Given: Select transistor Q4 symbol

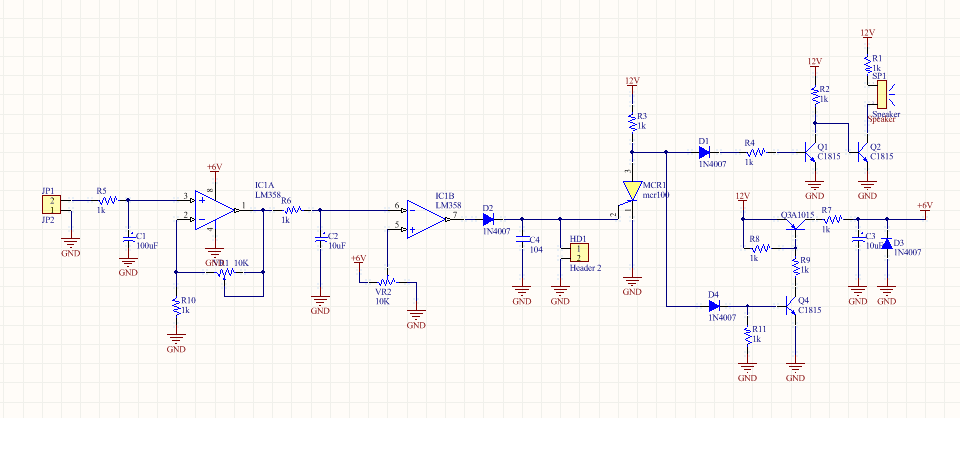Looking at the screenshot, I should coord(791,305).
